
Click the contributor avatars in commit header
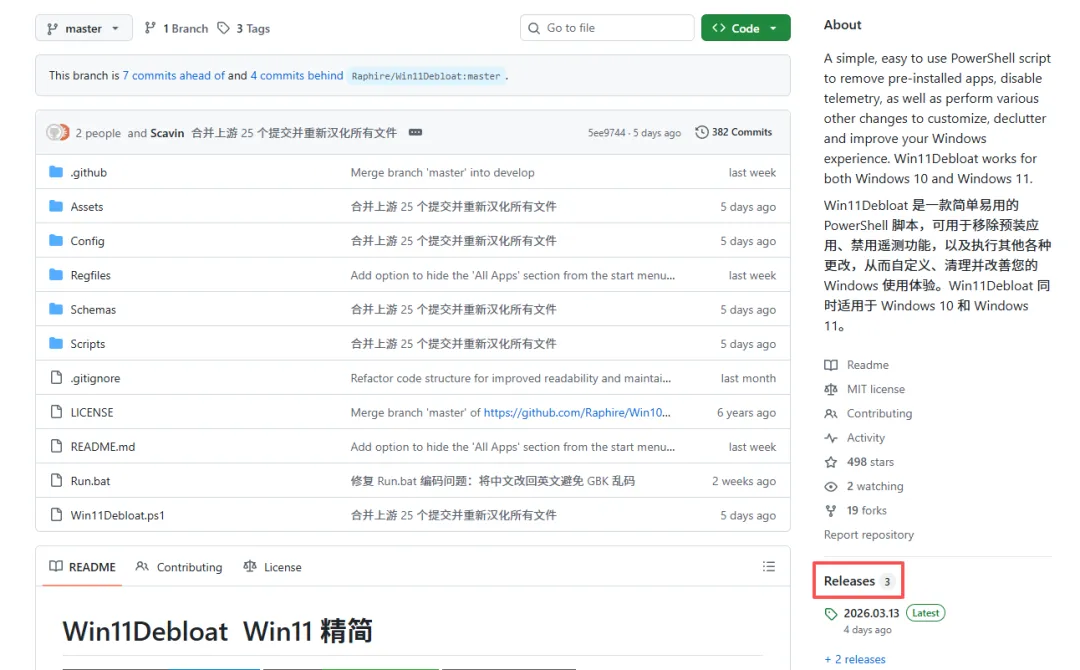coord(58,132)
